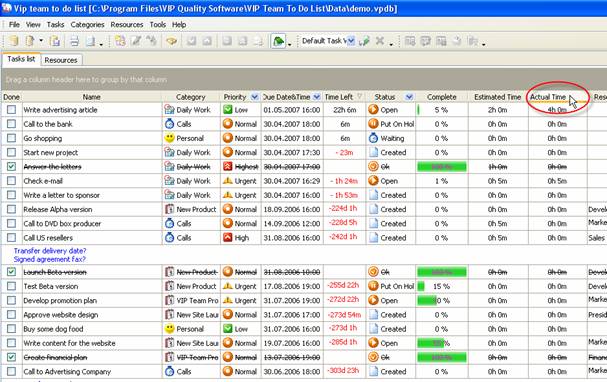
Task: Open the Priority column filter dropdown
Action: [x=254, y=97]
